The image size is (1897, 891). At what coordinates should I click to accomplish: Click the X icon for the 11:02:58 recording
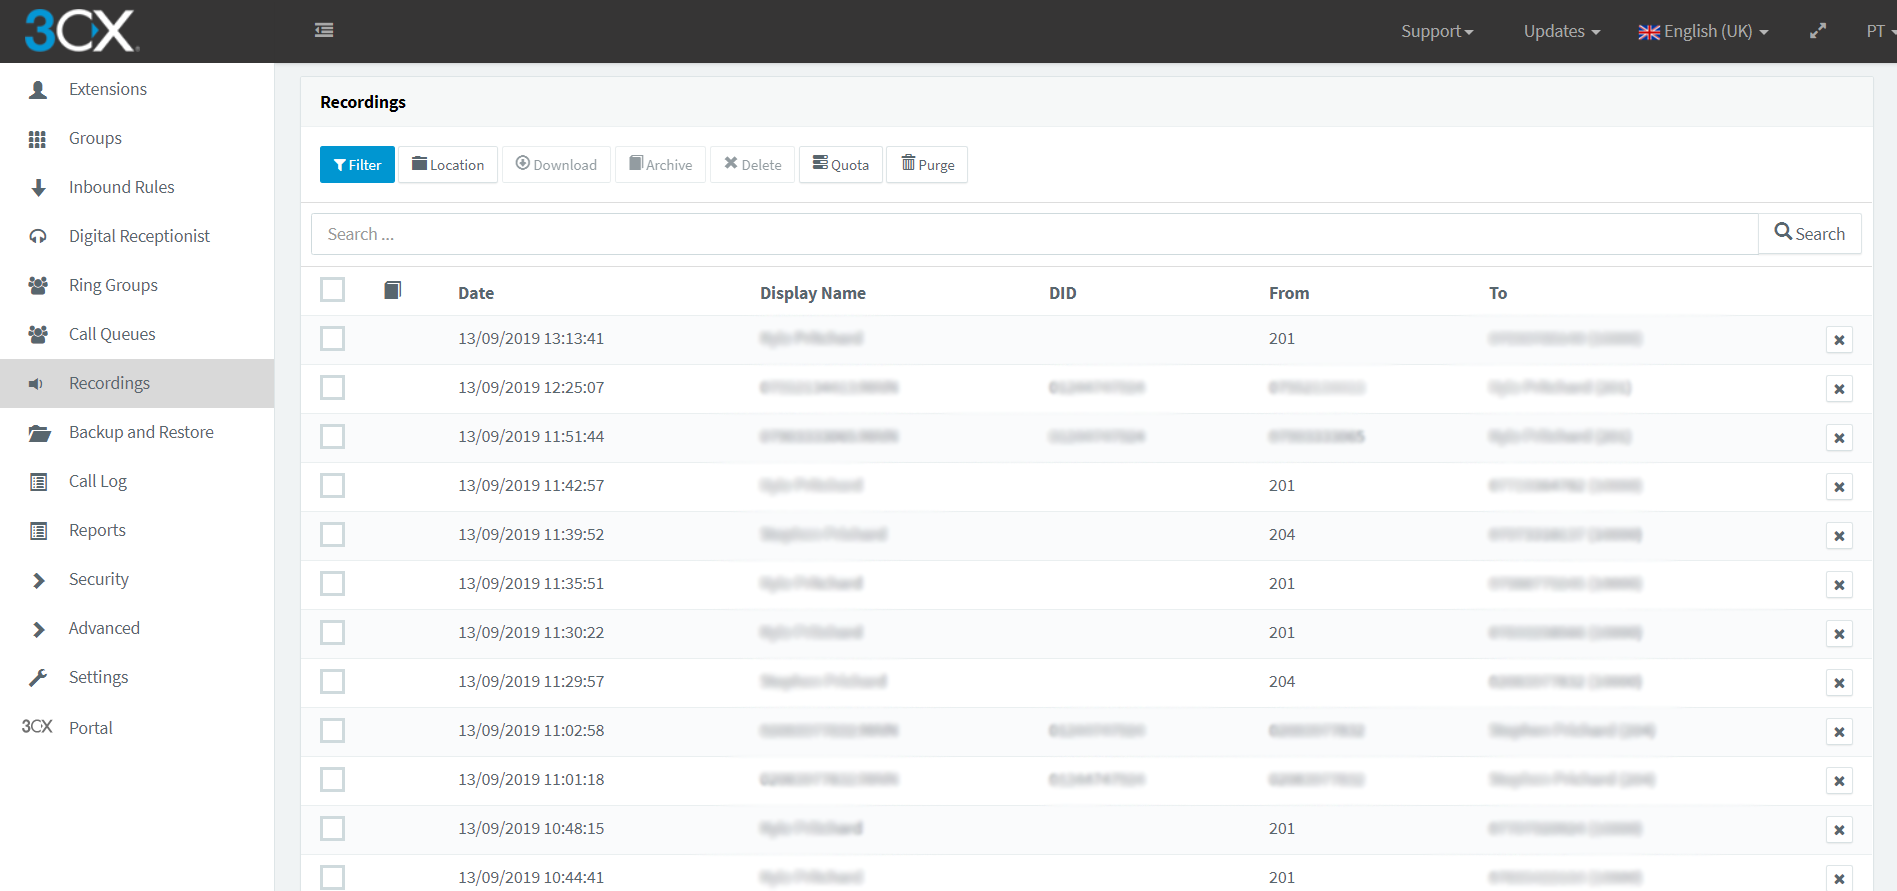tap(1838, 732)
